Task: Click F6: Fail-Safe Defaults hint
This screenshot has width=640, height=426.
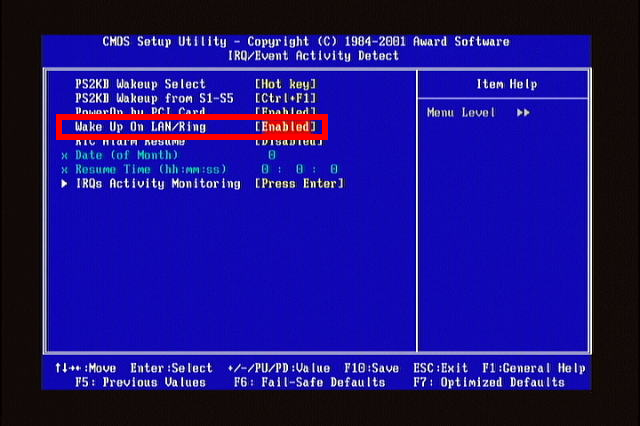Action: pyautogui.click(x=309, y=382)
